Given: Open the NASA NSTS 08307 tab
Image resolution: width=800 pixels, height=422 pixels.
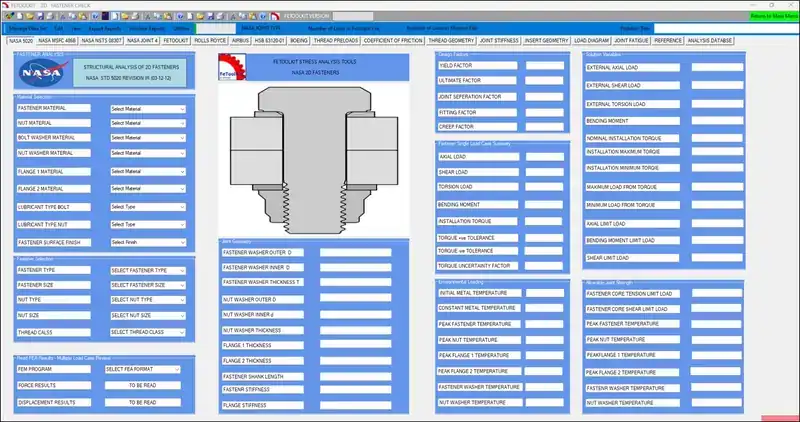Looking at the screenshot, I should (102, 40).
